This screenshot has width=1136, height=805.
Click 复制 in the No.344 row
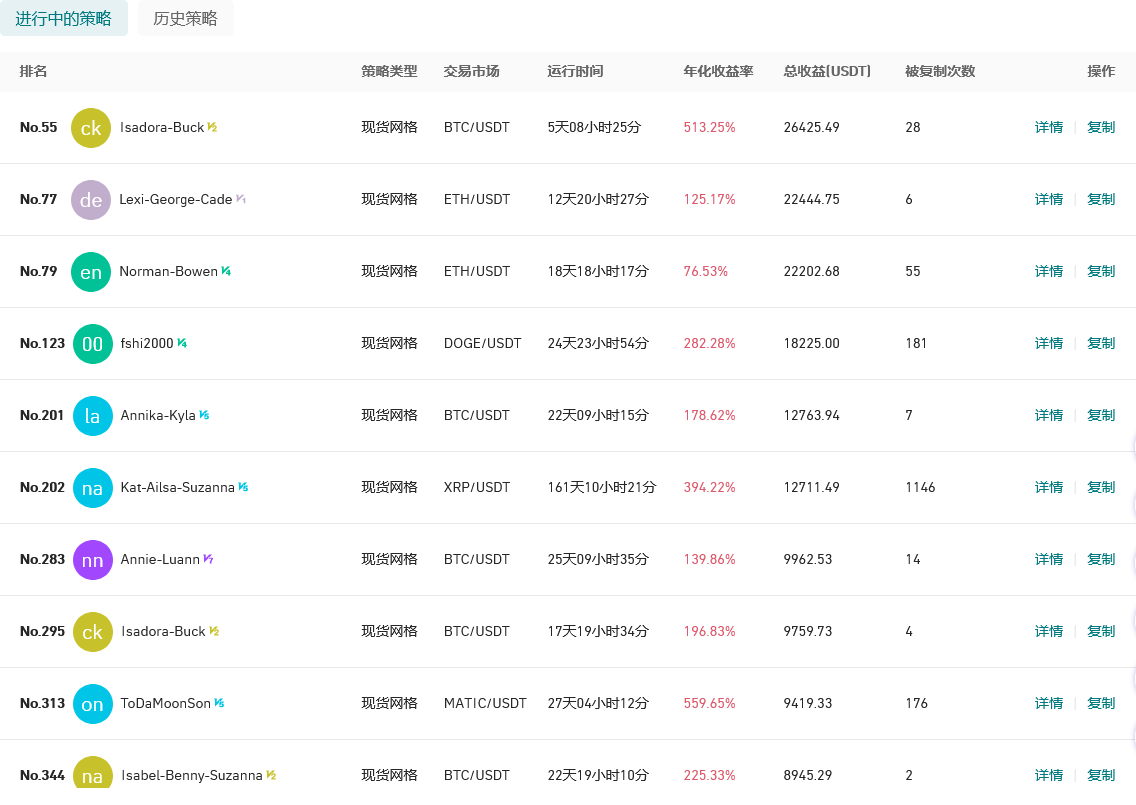pyautogui.click(x=1100, y=775)
